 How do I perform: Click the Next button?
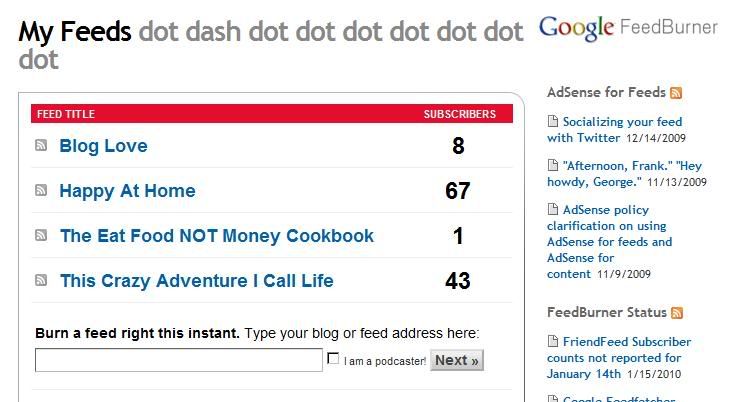[457, 360]
